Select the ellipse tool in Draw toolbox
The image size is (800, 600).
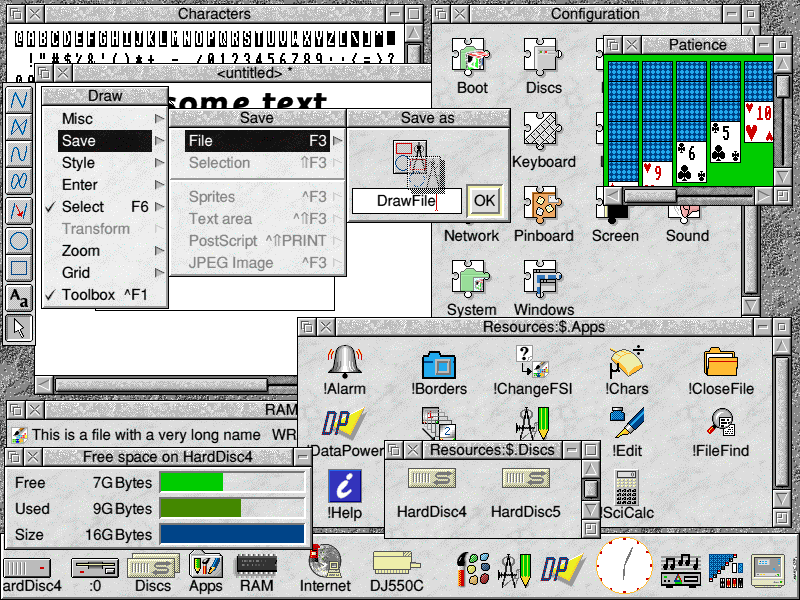18,240
